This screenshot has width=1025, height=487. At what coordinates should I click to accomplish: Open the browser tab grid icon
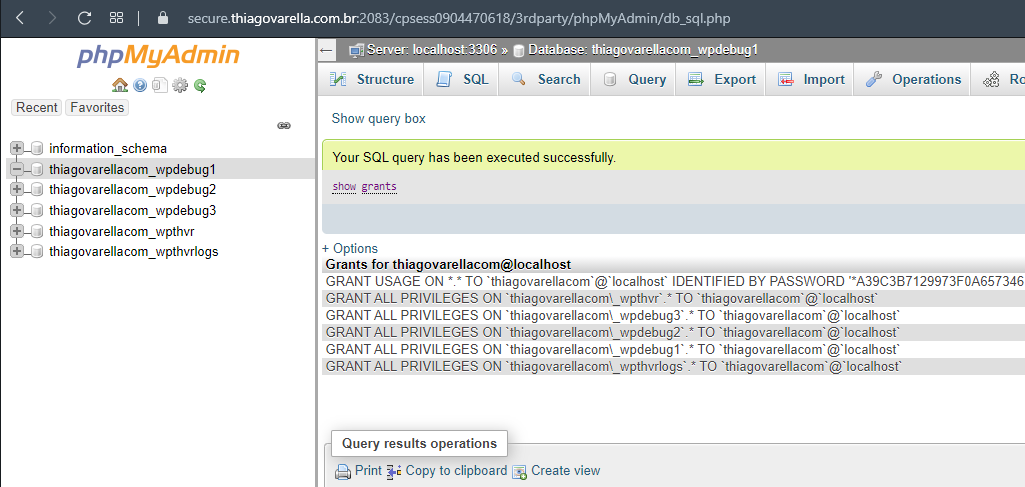(x=116, y=18)
